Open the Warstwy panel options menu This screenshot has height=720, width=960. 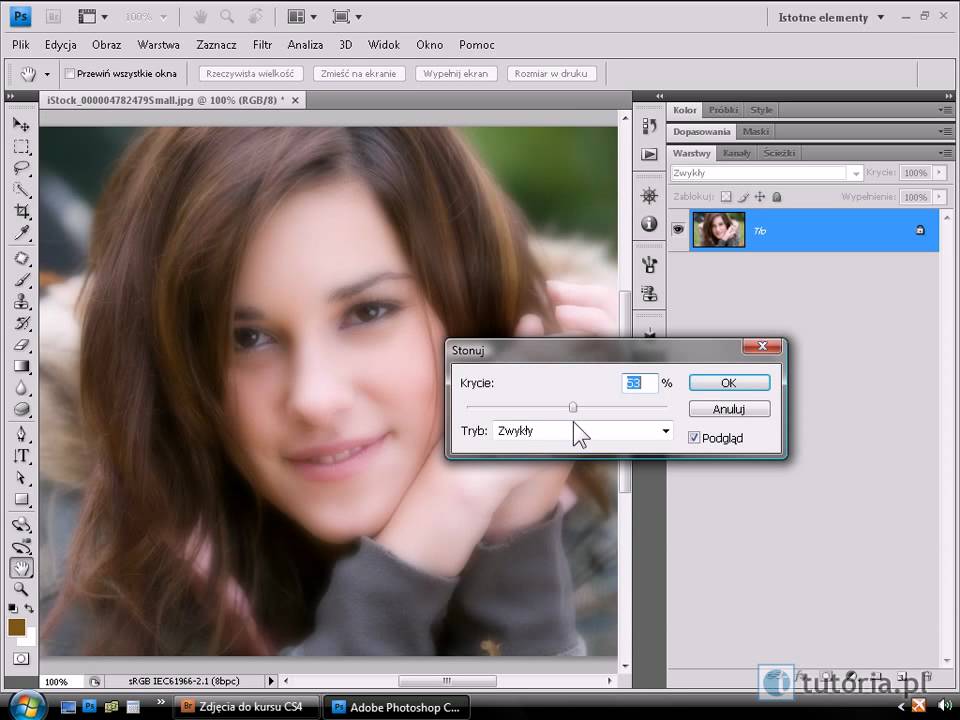coord(945,153)
